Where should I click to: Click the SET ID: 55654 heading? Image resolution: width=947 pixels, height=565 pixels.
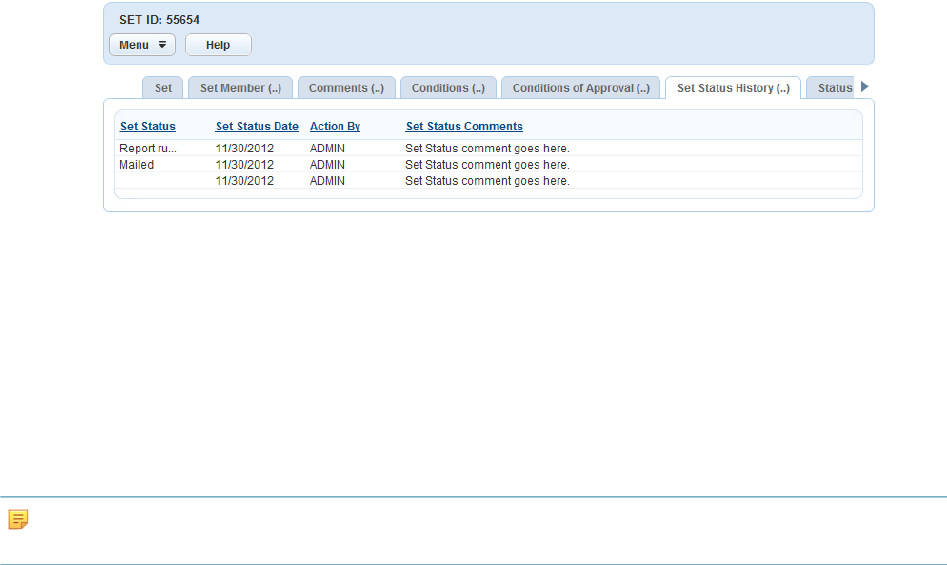coord(159,20)
